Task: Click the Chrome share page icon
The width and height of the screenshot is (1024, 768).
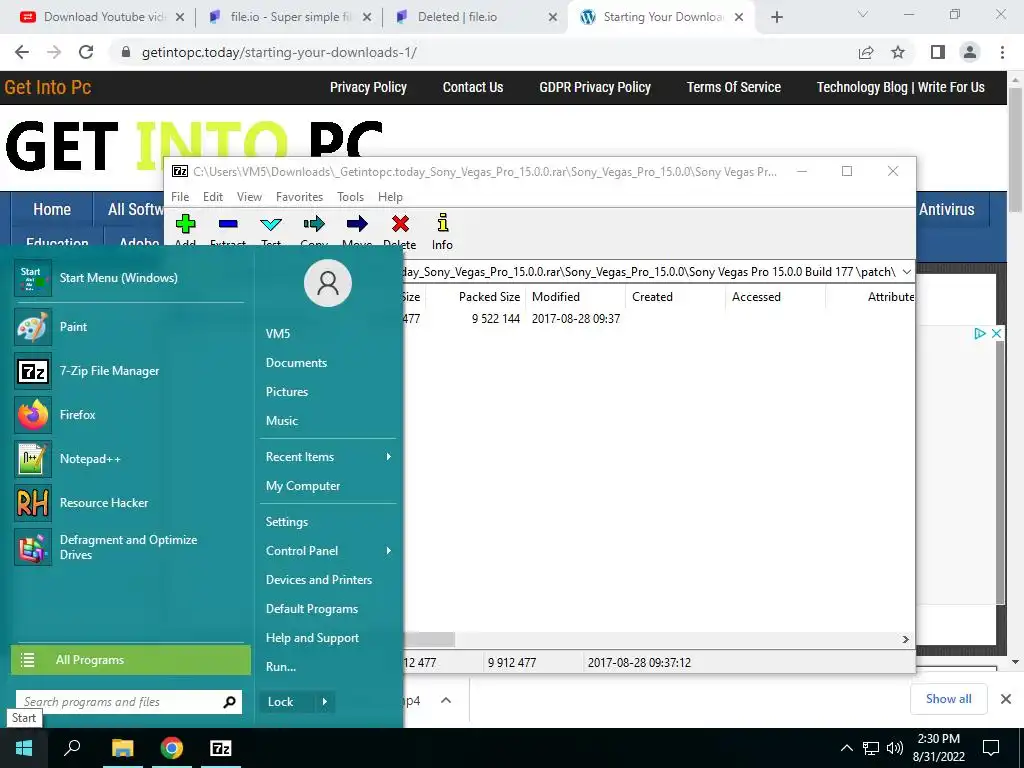Action: pos(866,52)
